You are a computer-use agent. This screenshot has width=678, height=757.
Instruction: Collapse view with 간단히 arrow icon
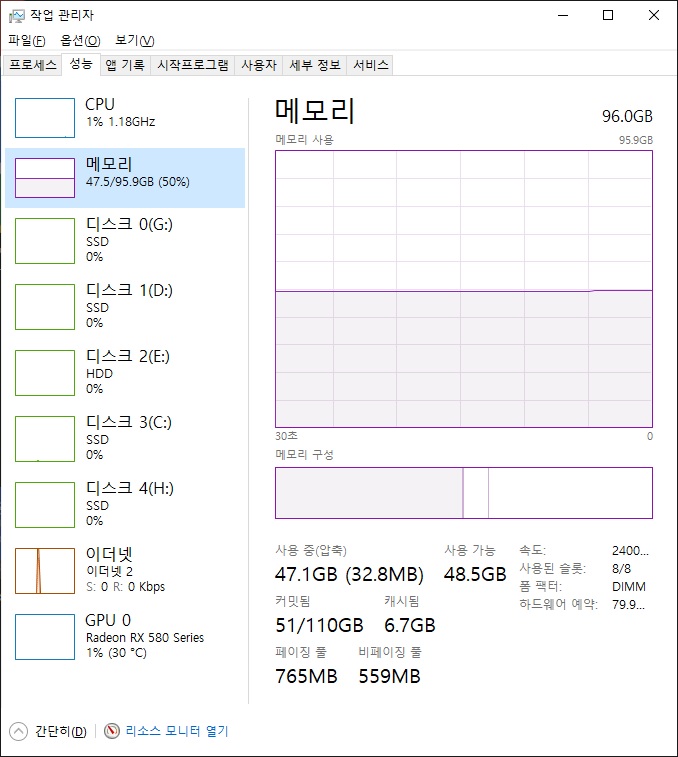coord(18,731)
